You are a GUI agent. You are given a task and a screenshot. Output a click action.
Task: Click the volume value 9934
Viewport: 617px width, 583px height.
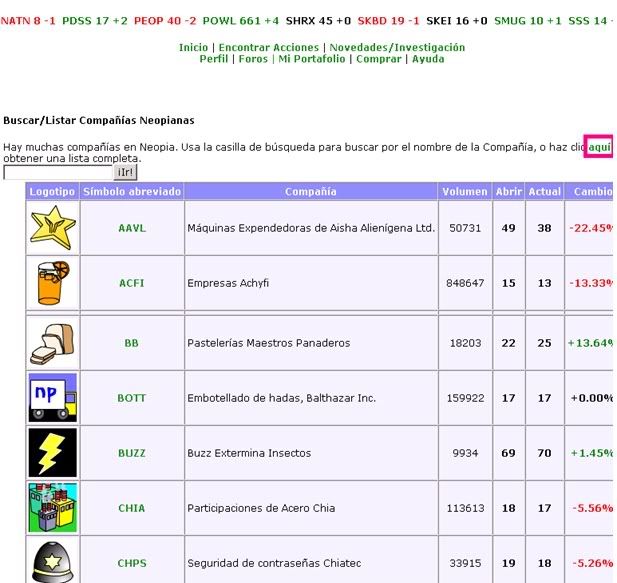click(x=465, y=453)
